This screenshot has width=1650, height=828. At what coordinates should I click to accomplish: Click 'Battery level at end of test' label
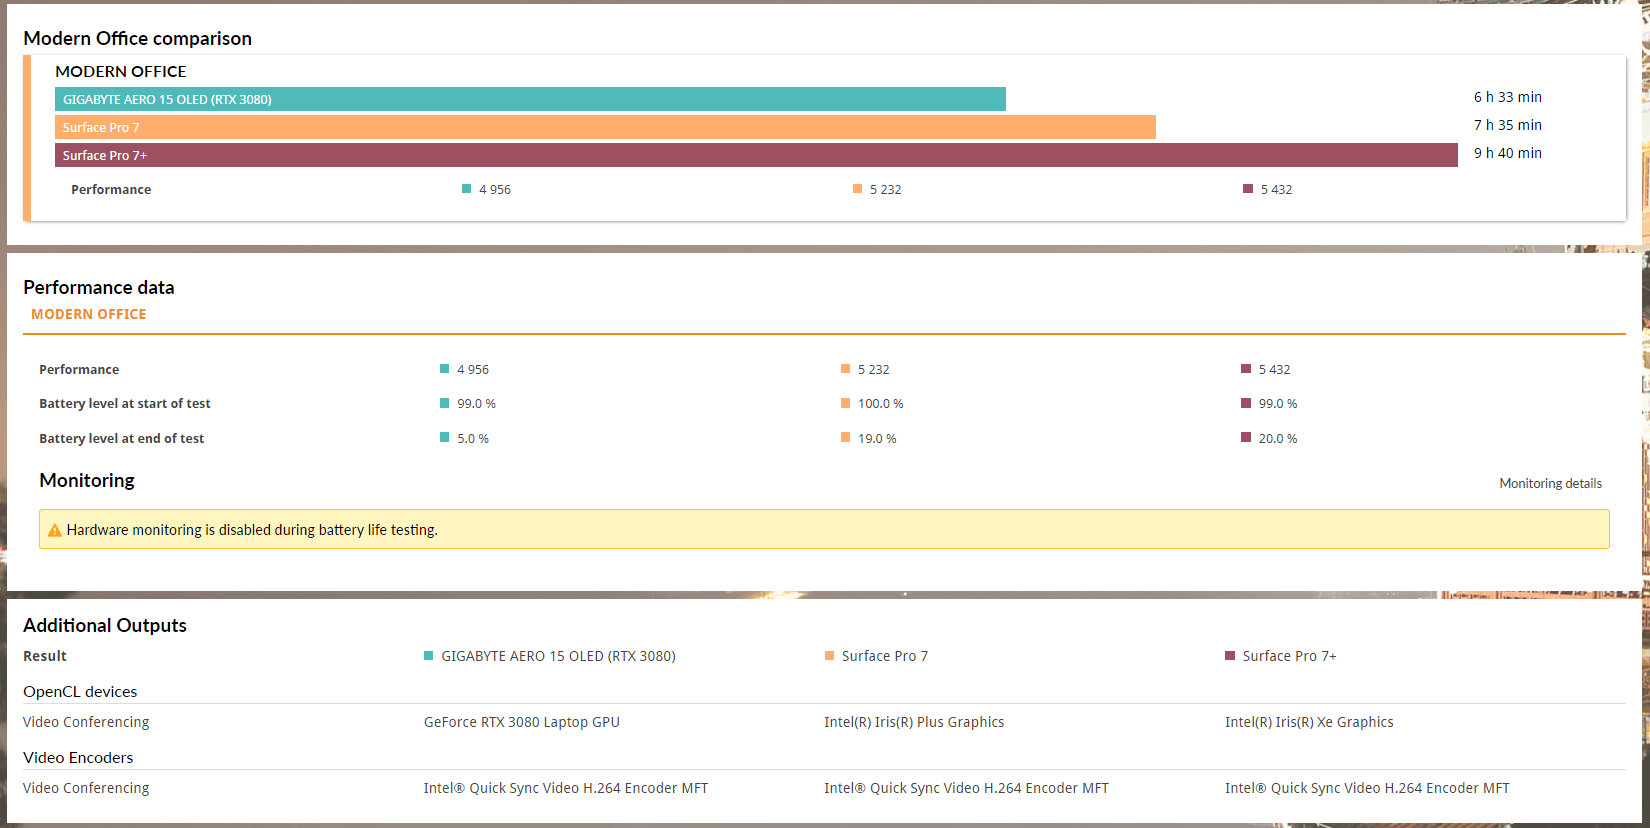pos(121,438)
